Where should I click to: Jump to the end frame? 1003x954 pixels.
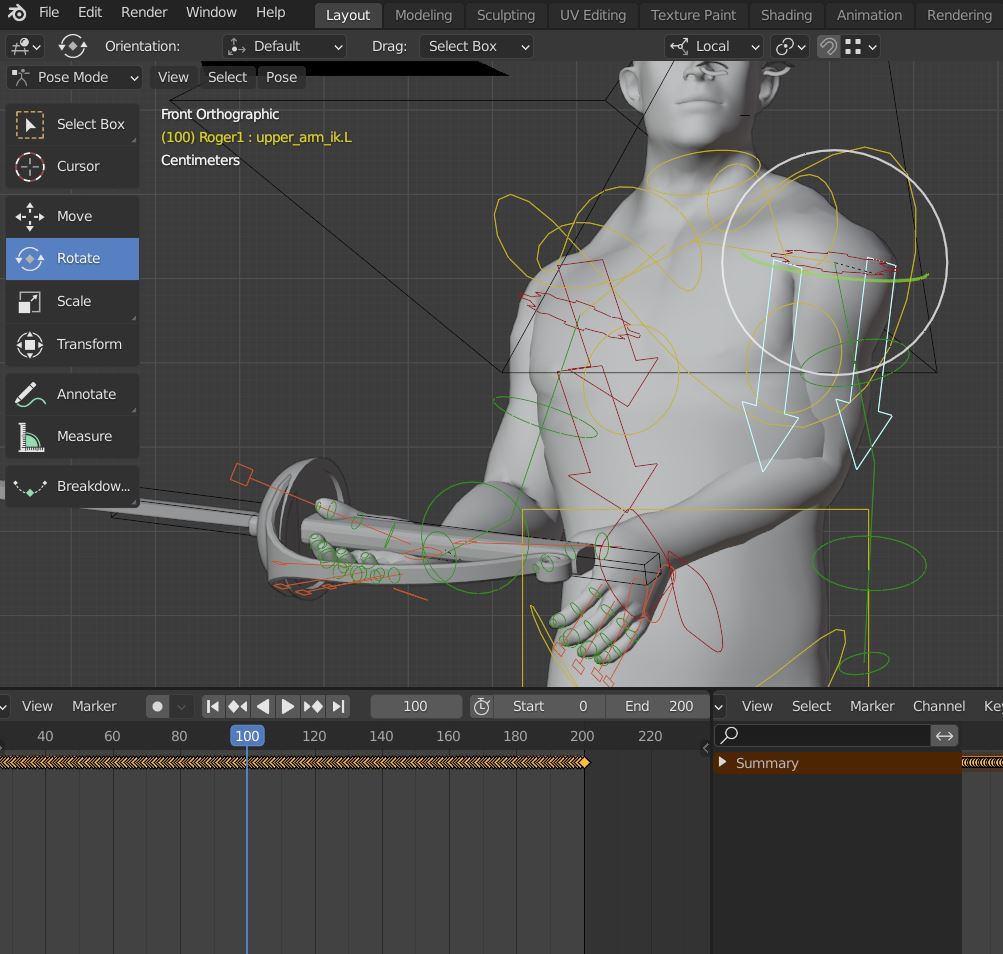[338, 706]
